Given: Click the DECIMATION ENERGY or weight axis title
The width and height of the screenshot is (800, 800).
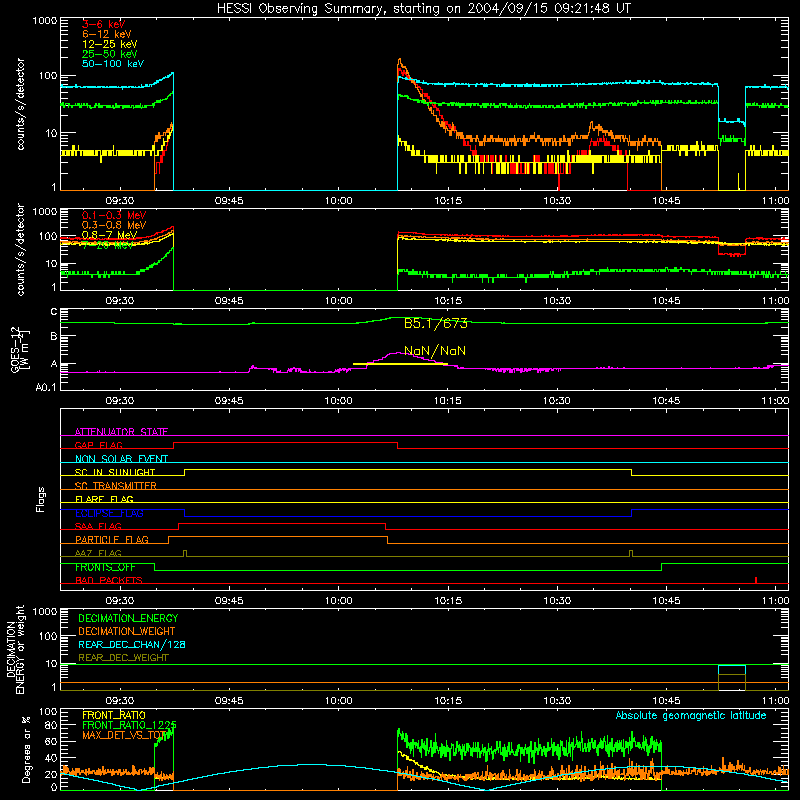Looking at the screenshot, I should tap(15, 649).
